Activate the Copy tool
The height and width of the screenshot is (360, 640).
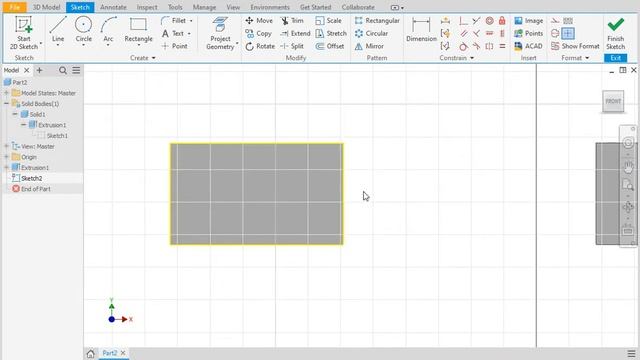point(258,33)
